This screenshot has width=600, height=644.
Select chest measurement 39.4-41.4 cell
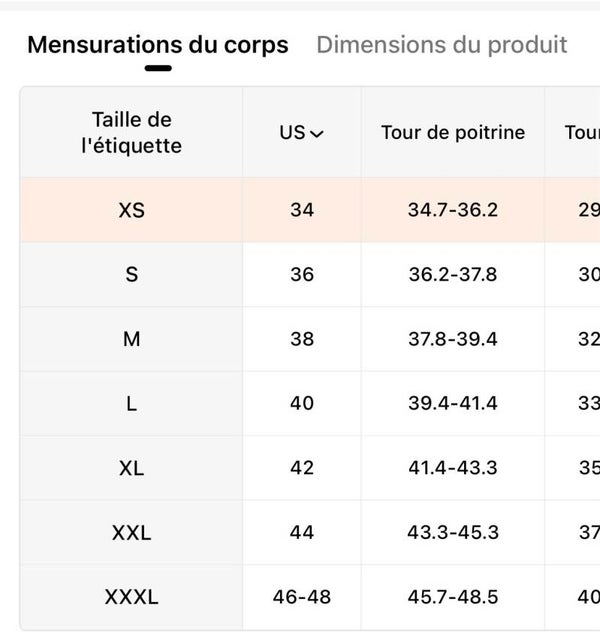click(x=452, y=403)
